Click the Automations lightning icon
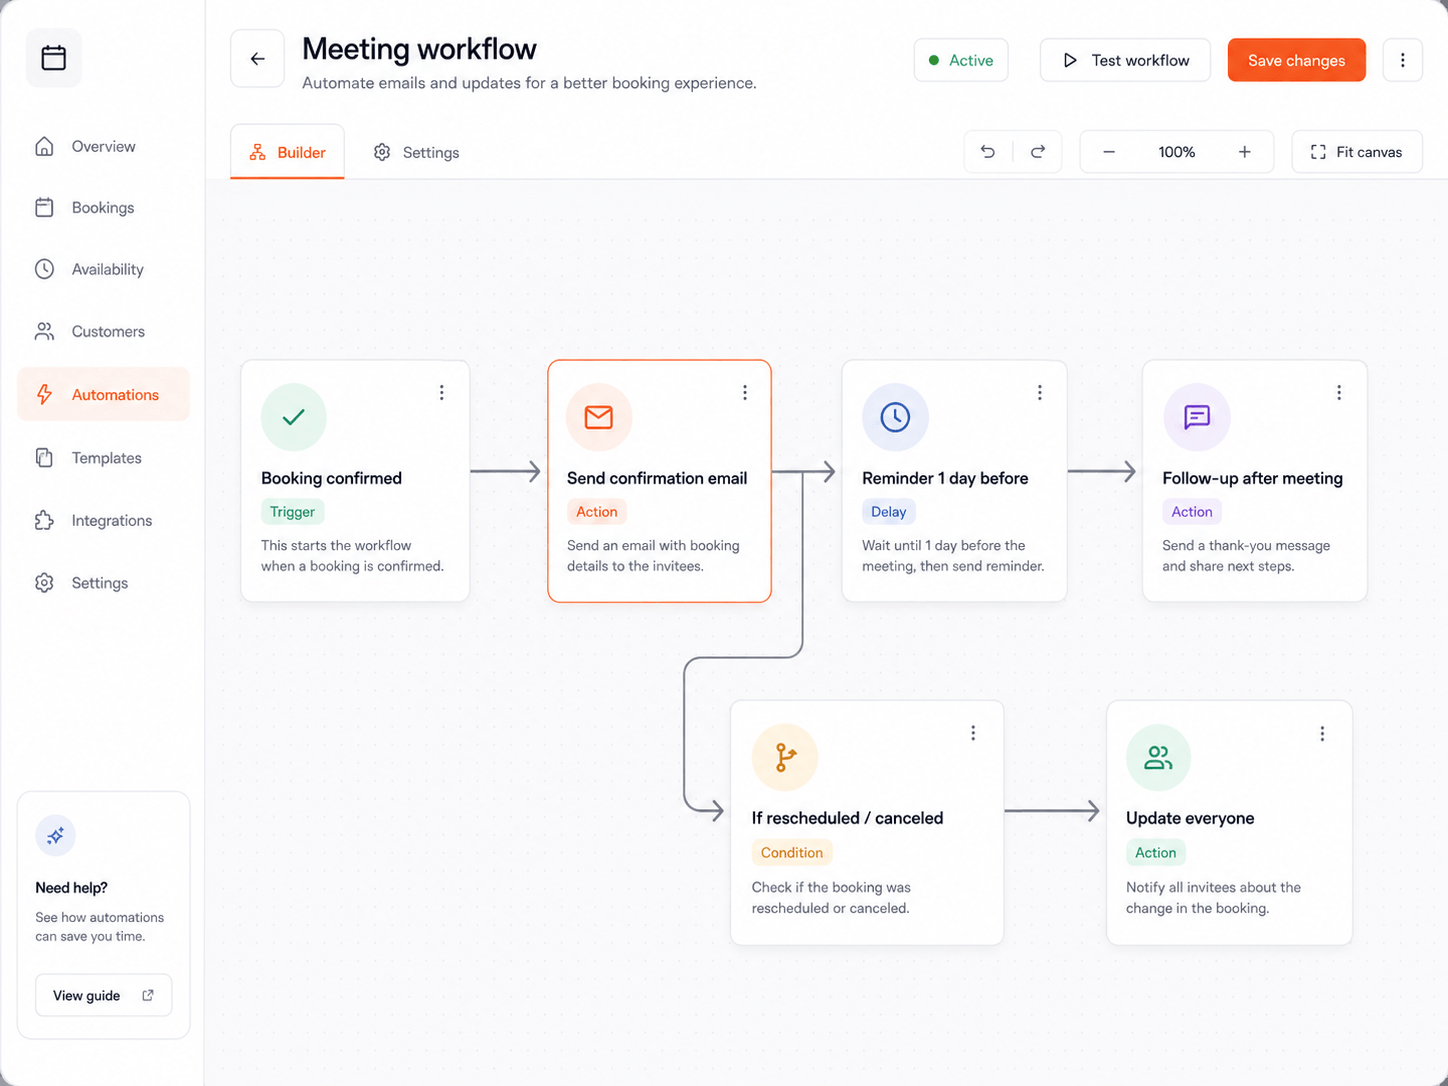 [44, 394]
